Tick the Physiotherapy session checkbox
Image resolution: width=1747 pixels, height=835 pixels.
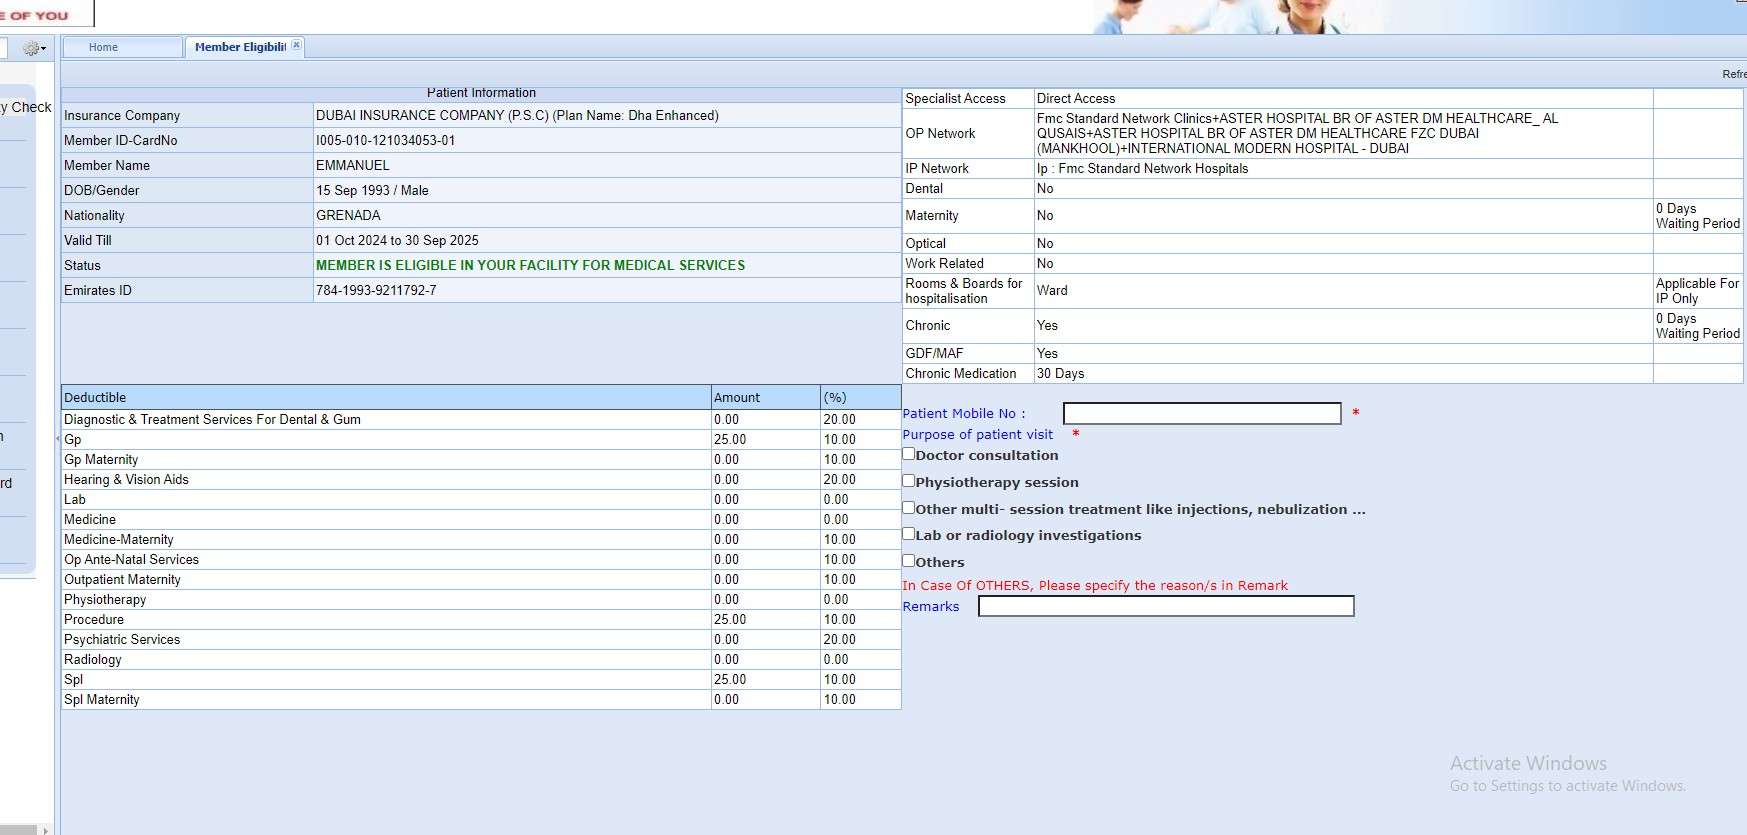[909, 481]
